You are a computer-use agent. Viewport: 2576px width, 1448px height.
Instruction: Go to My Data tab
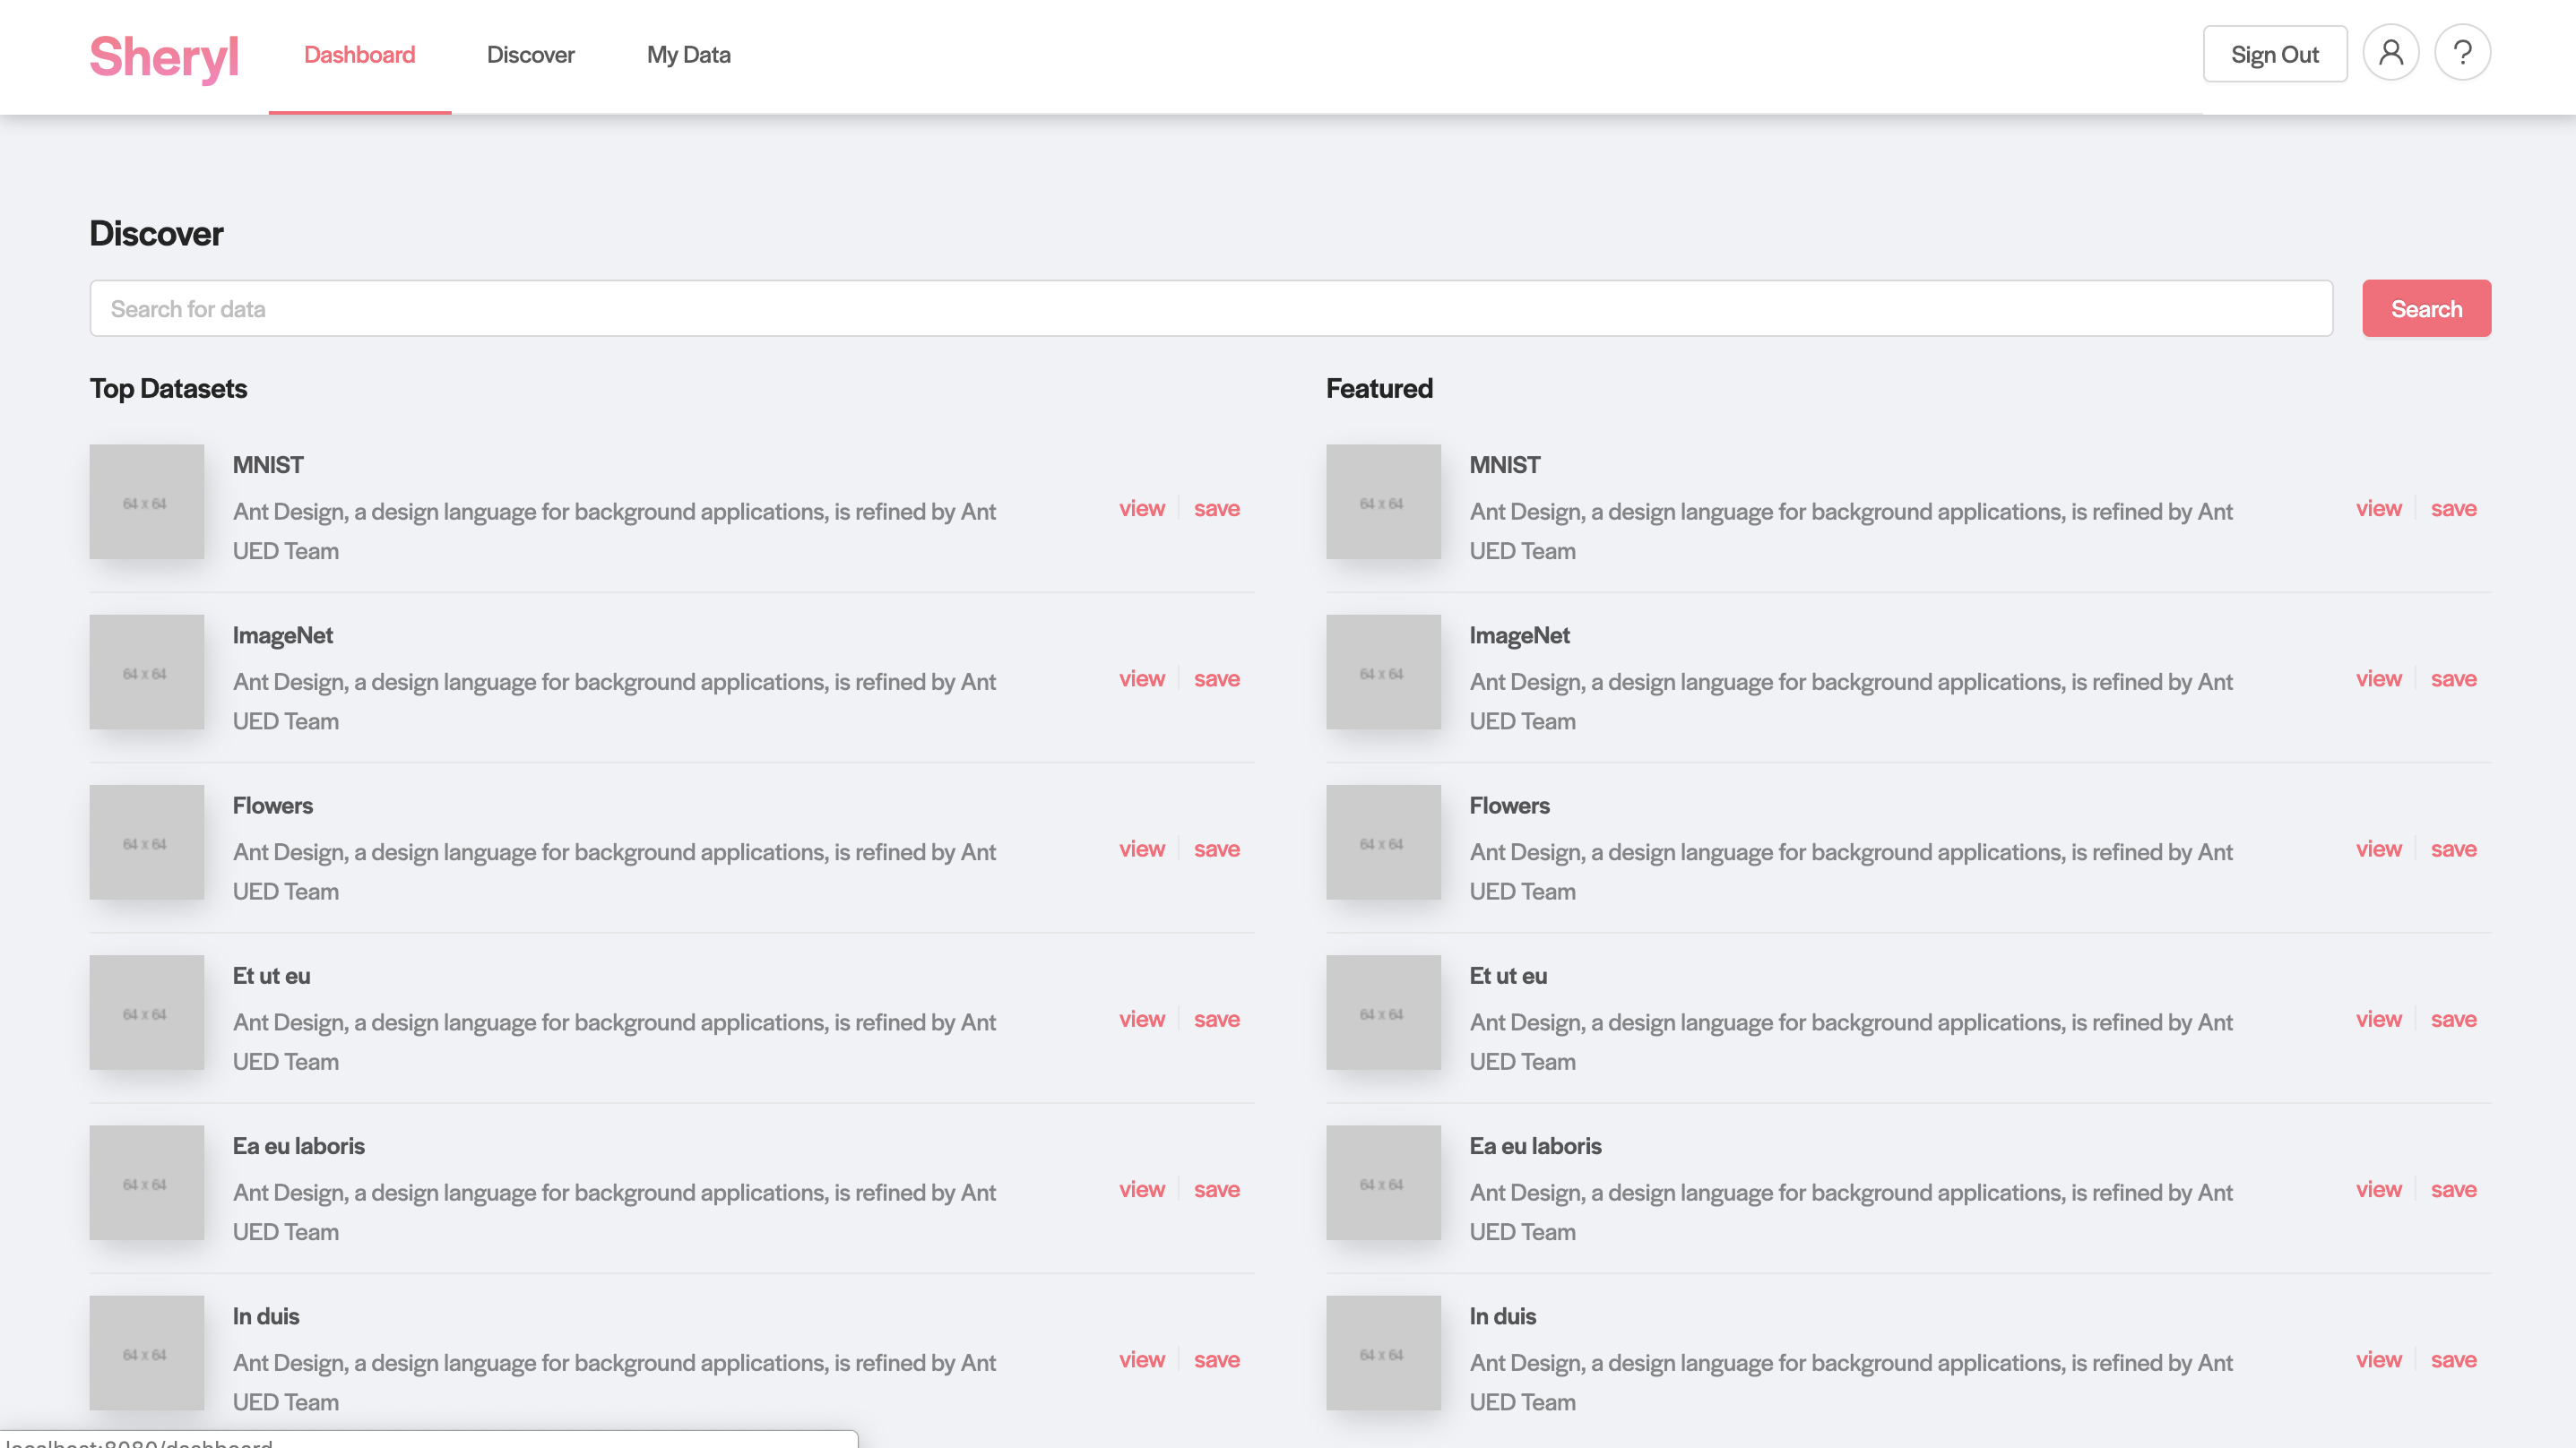[x=688, y=55]
